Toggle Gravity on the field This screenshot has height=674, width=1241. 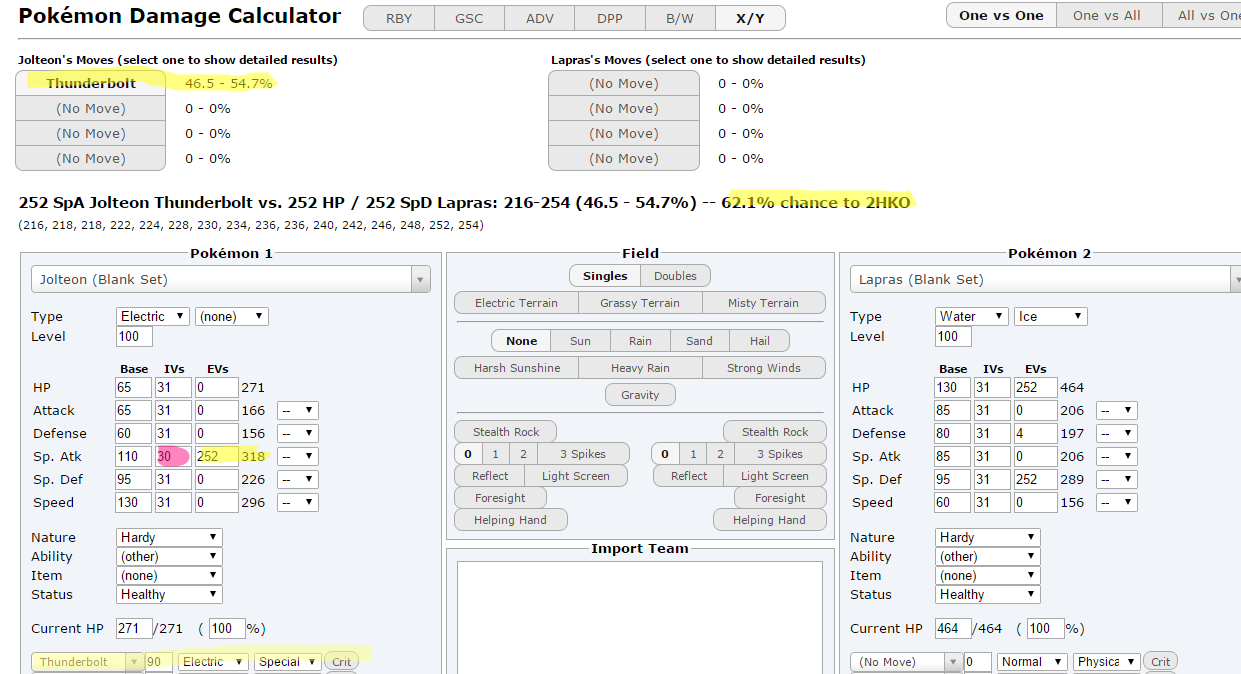click(640, 395)
